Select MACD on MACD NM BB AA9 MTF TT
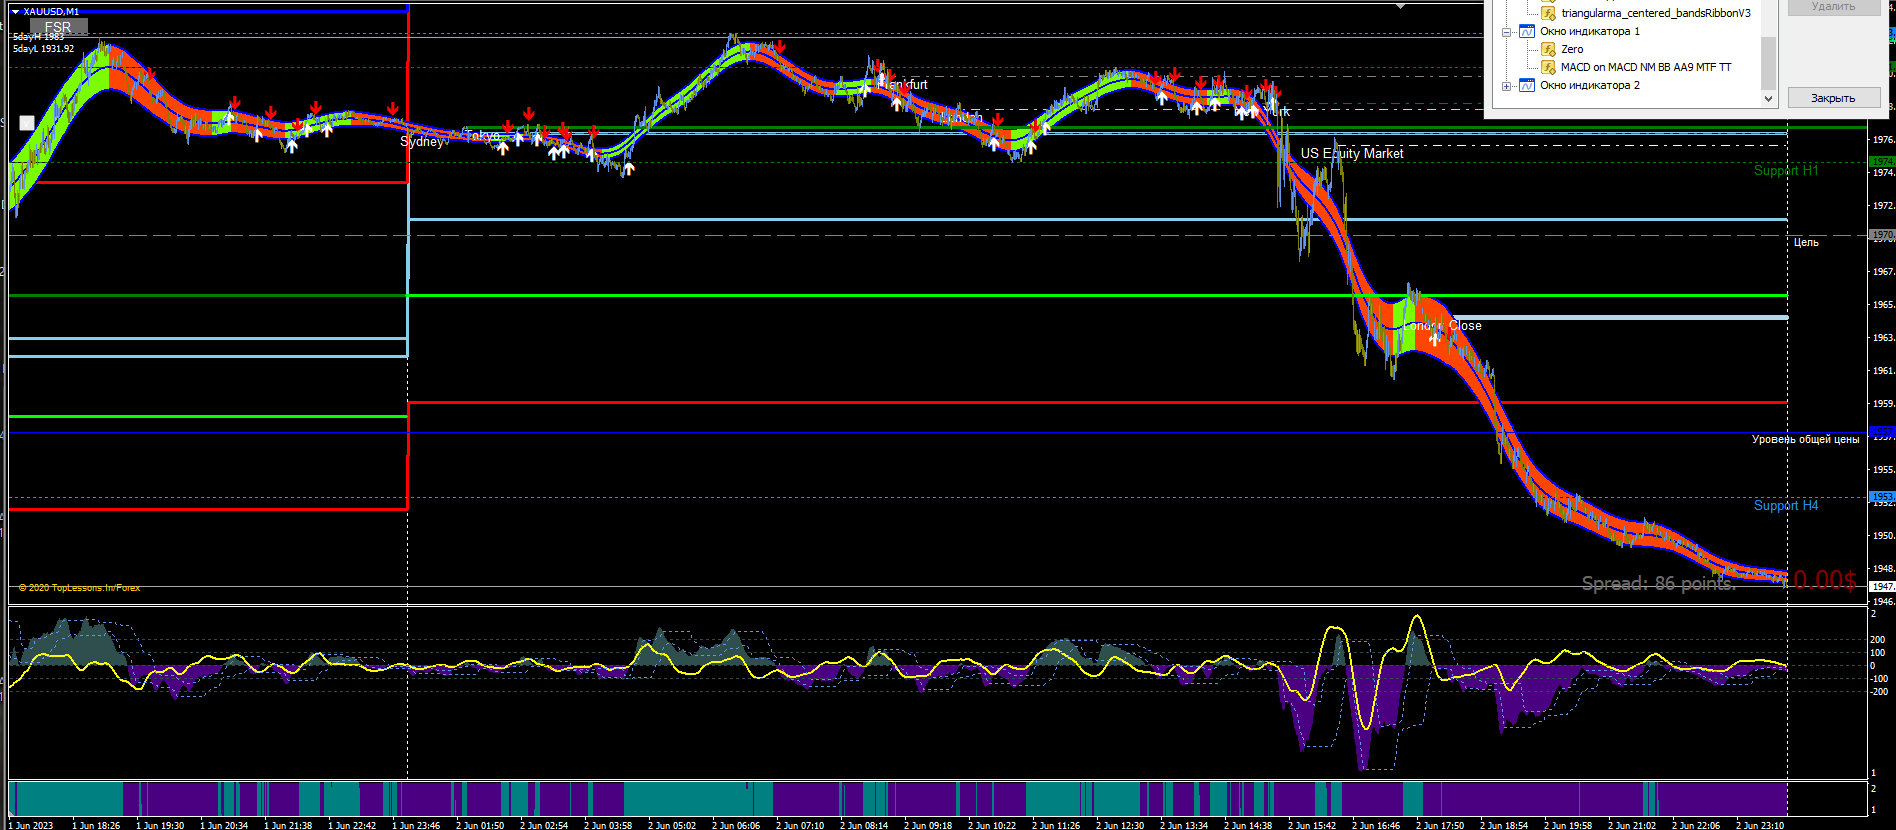The width and height of the screenshot is (1896, 830). (1646, 68)
